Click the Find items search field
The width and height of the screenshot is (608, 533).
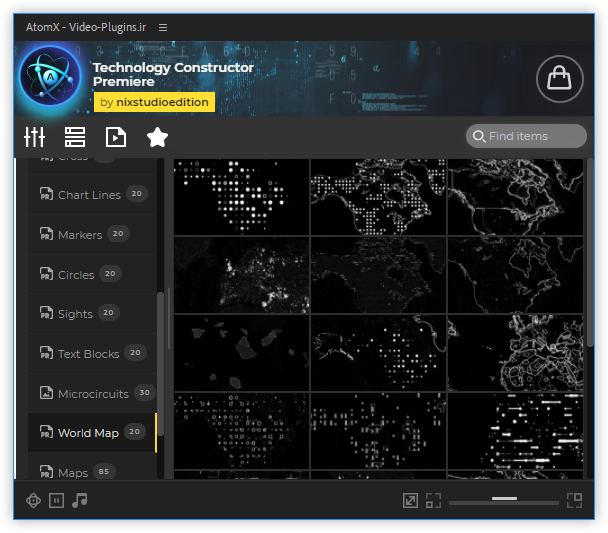[x=526, y=136]
